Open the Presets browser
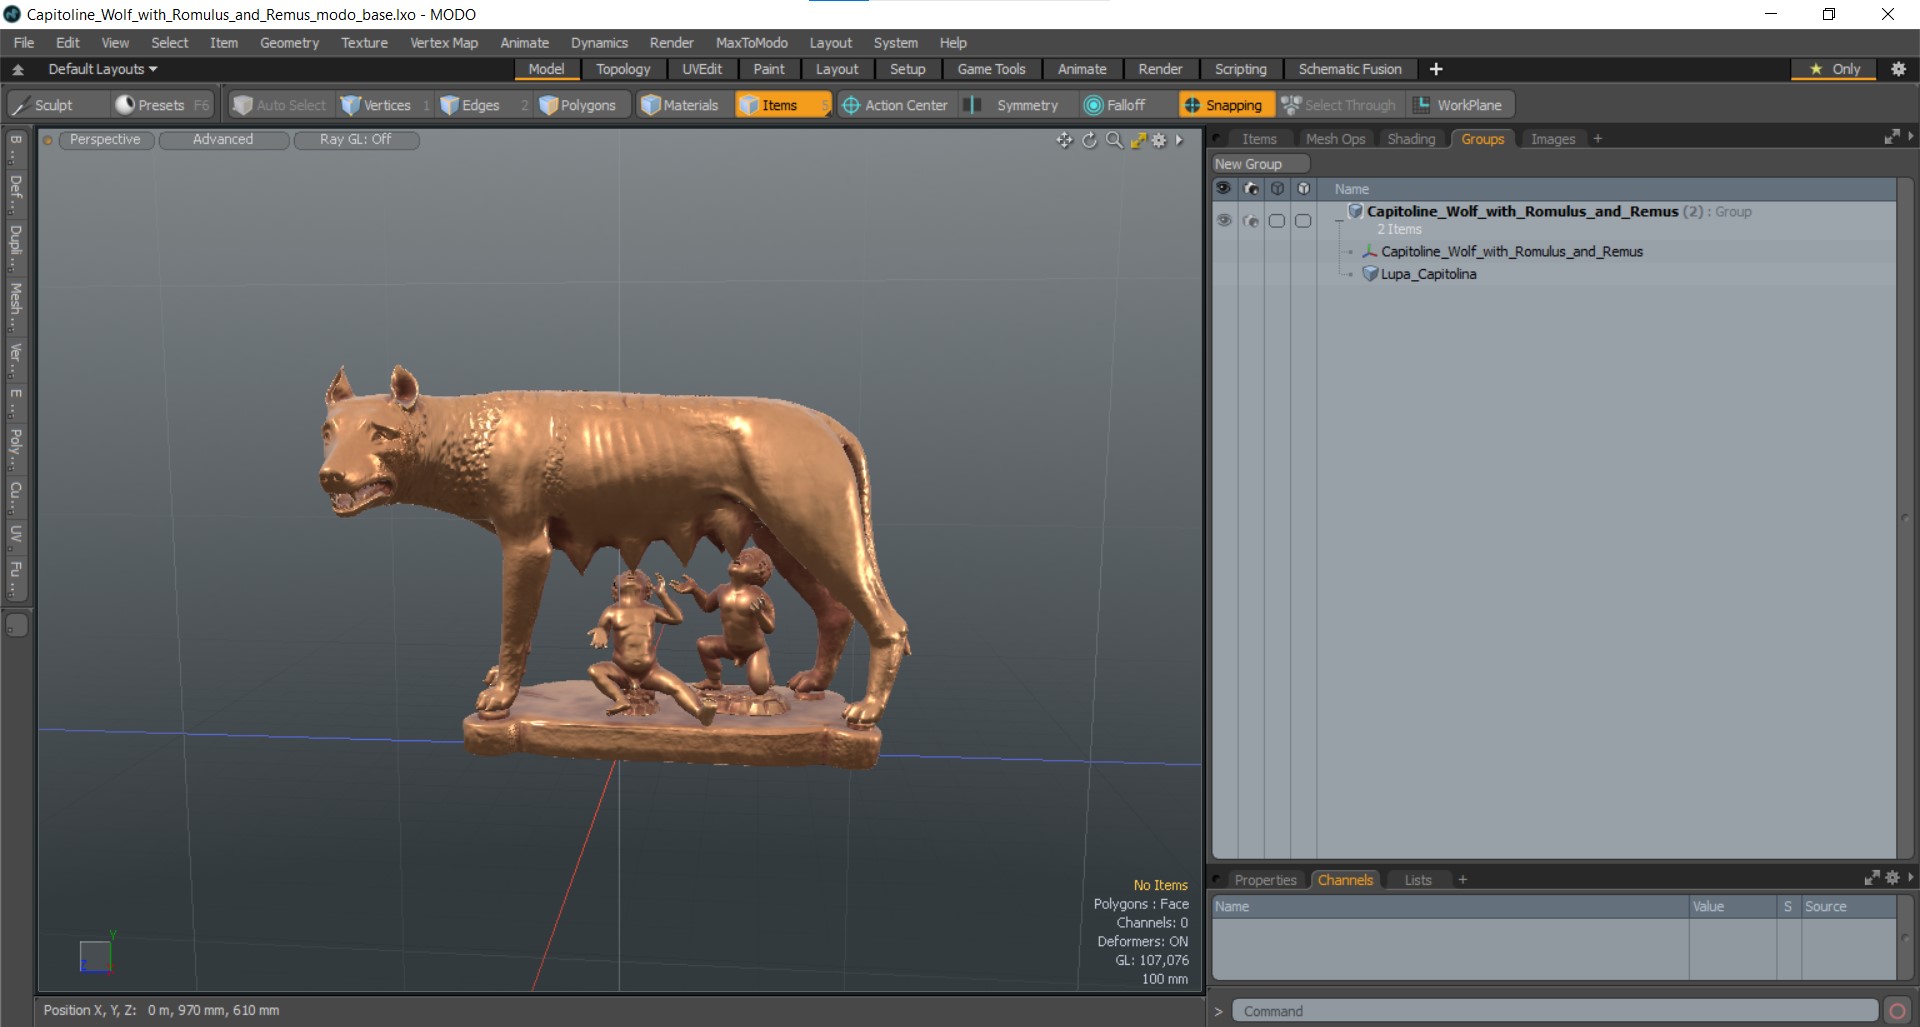The height and width of the screenshot is (1027, 1920). [160, 105]
